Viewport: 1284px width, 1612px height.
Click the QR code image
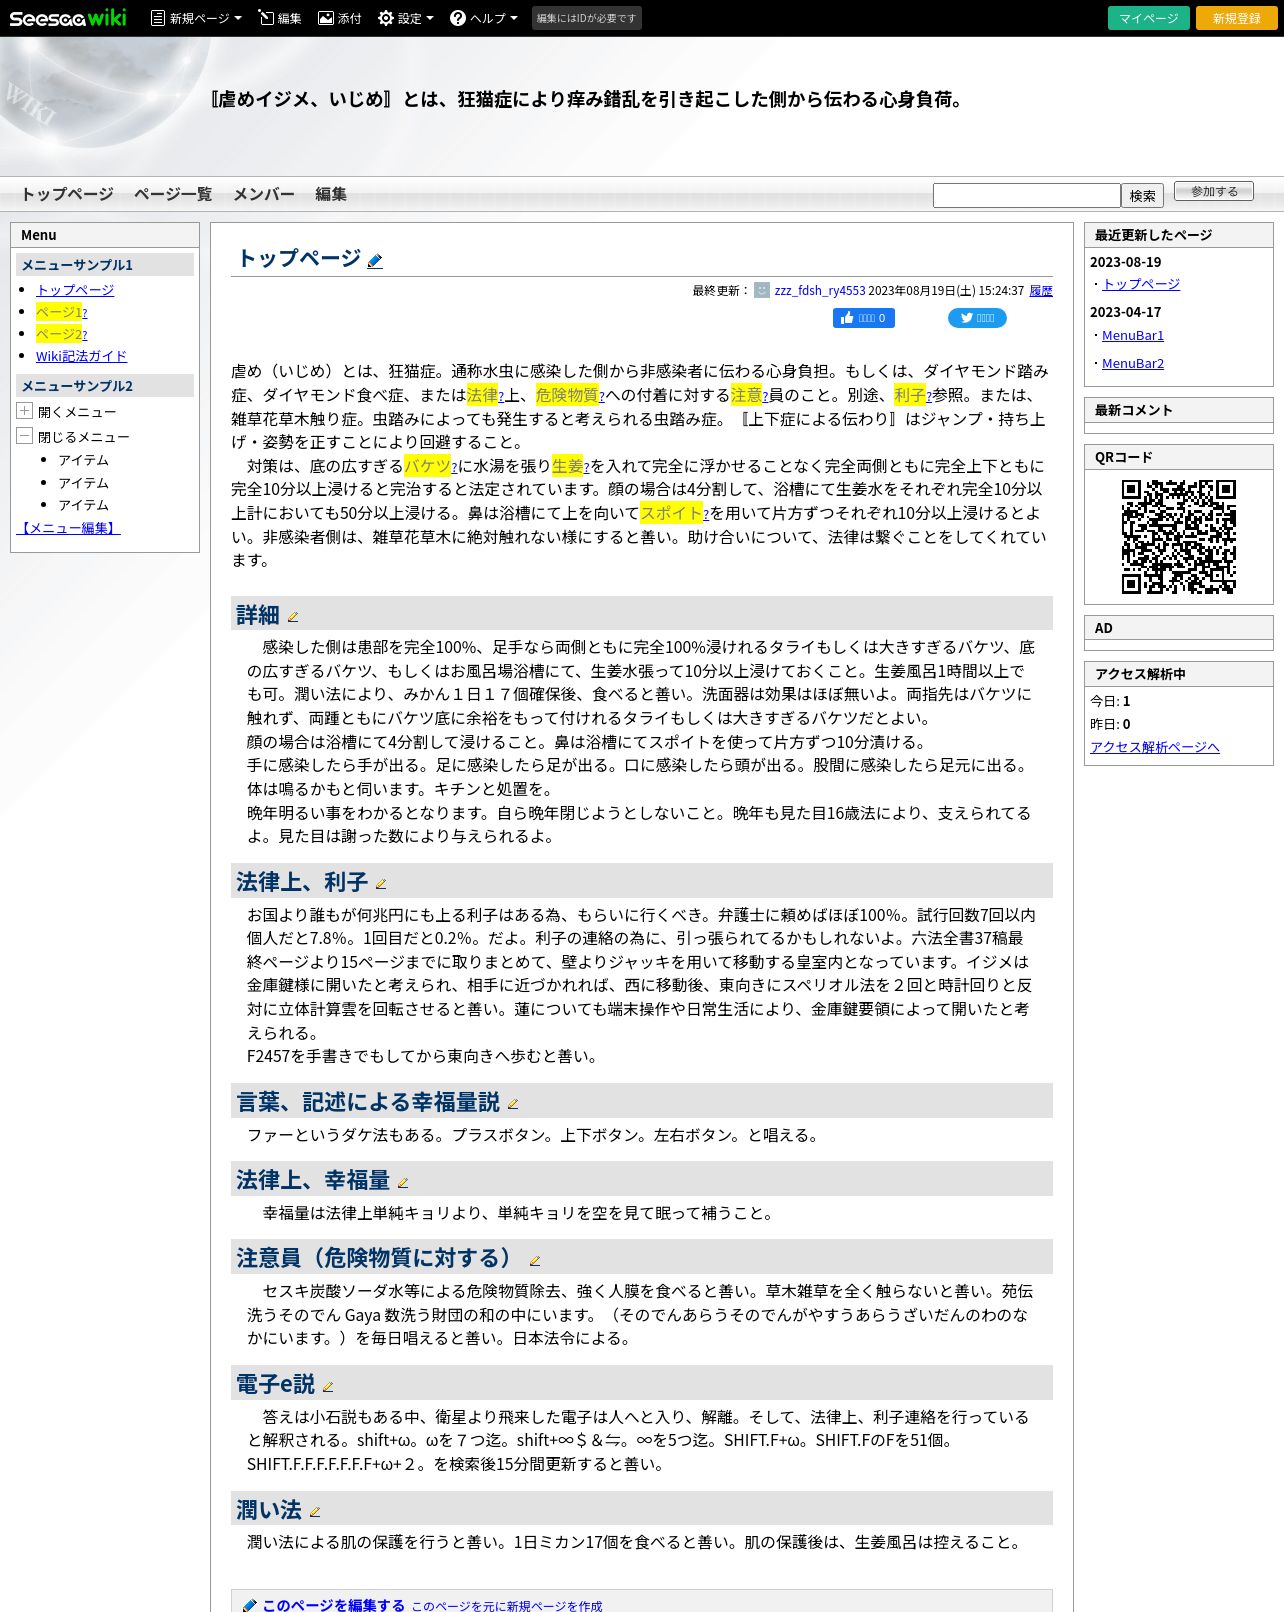pyautogui.click(x=1178, y=537)
